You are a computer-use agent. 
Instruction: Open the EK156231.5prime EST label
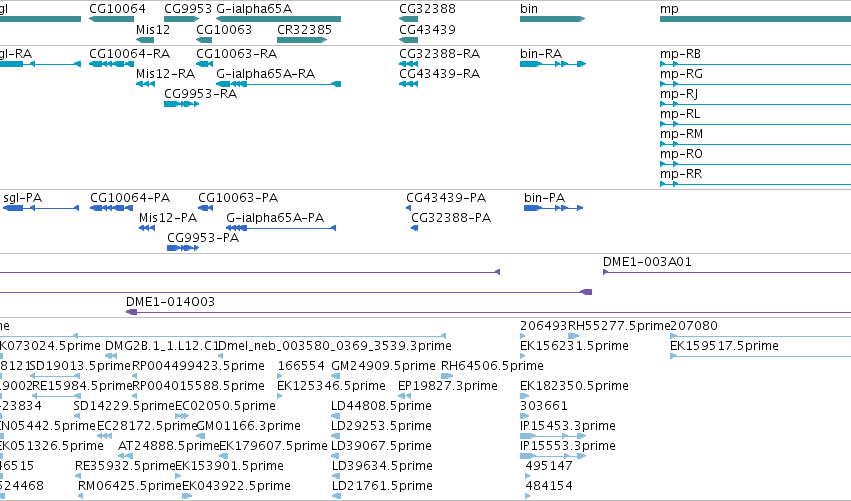coord(574,346)
